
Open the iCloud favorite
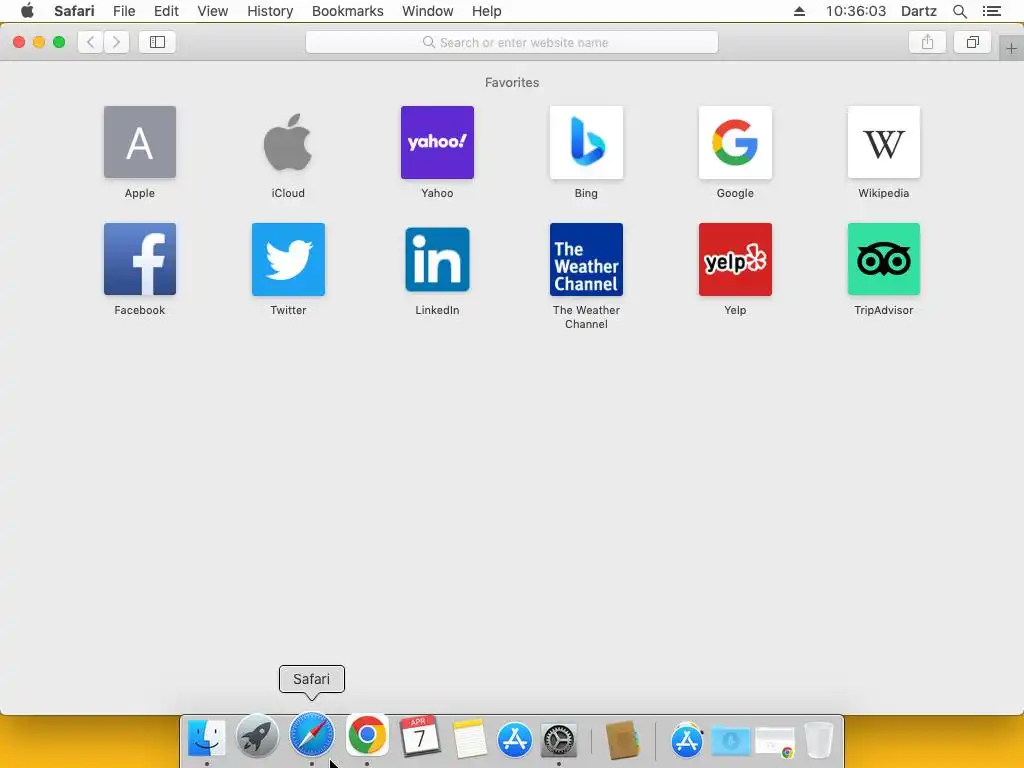point(288,142)
